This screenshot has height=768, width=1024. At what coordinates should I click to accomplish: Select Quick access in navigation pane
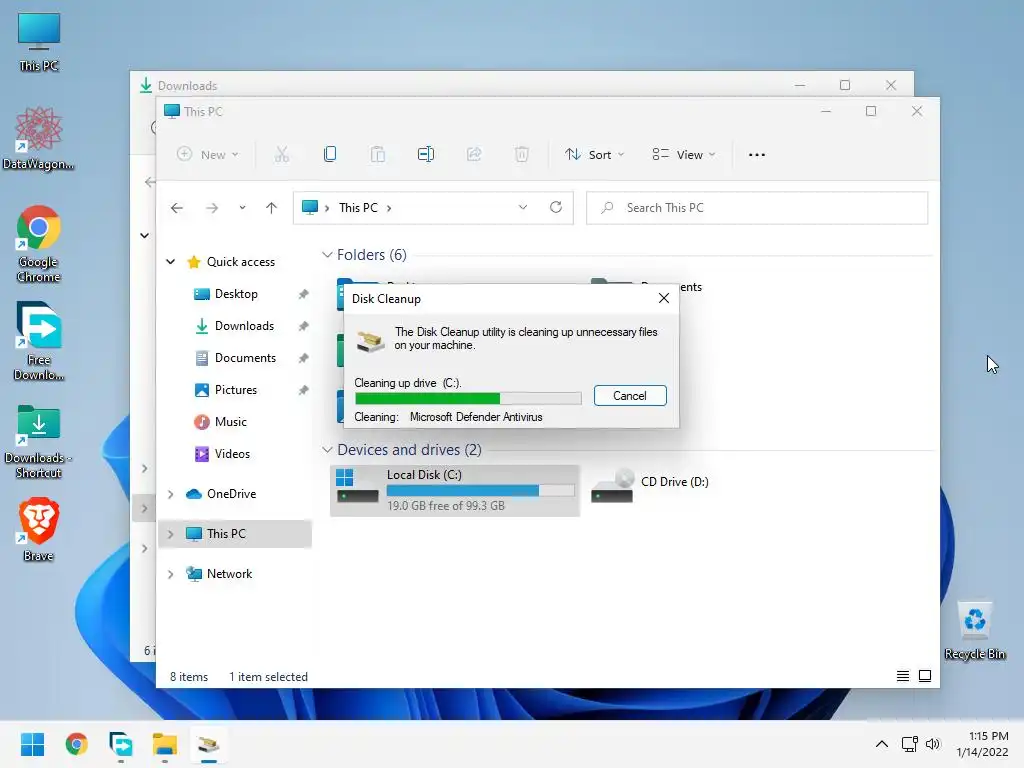[x=241, y=262]
